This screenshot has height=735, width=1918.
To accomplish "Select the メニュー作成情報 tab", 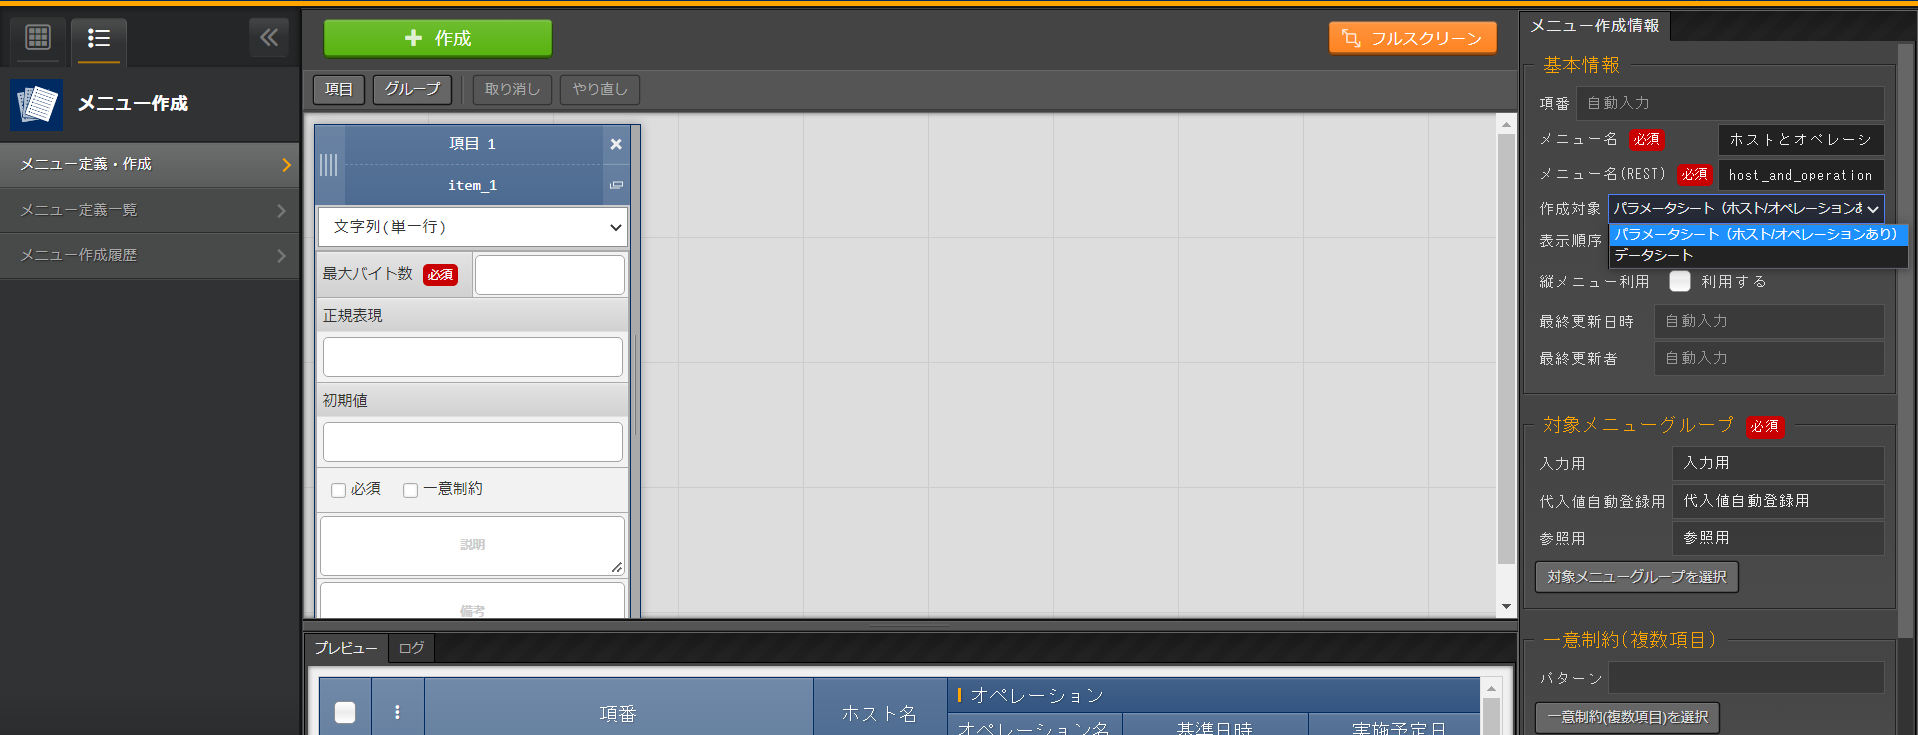I will tap(1595, 26).
